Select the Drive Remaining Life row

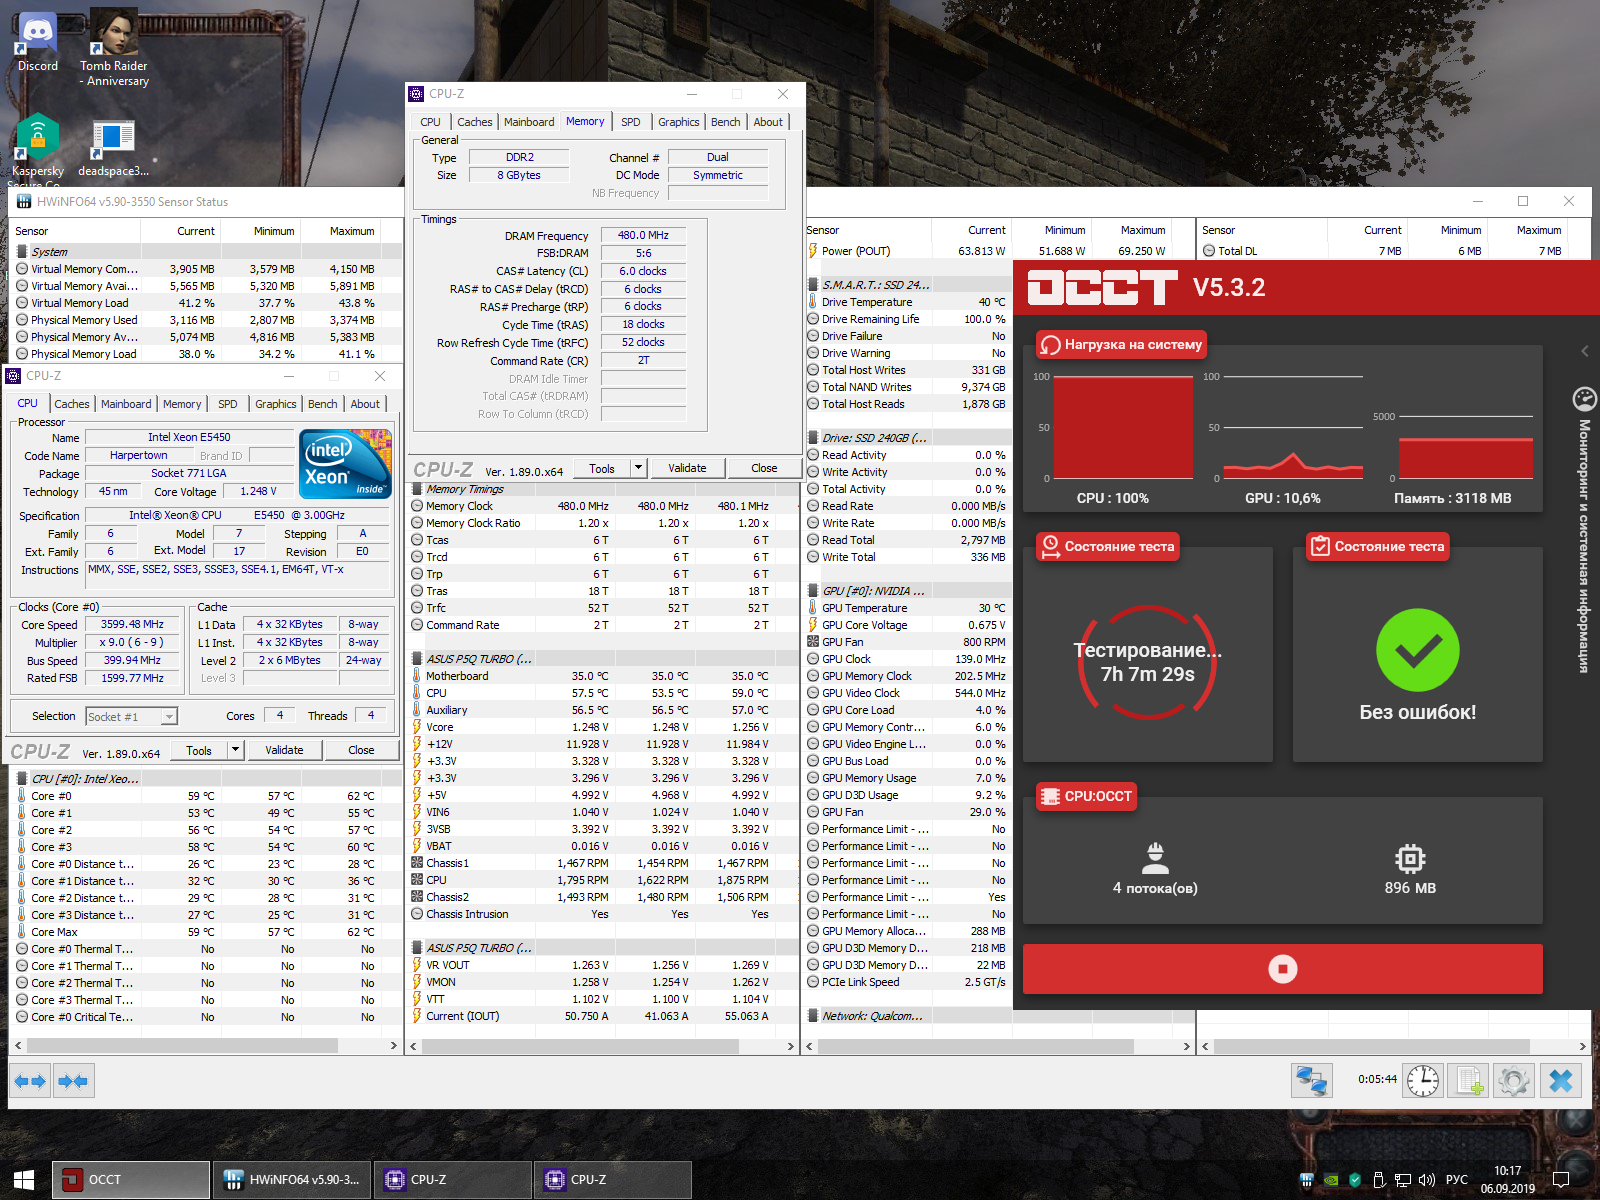coord(907,319)
